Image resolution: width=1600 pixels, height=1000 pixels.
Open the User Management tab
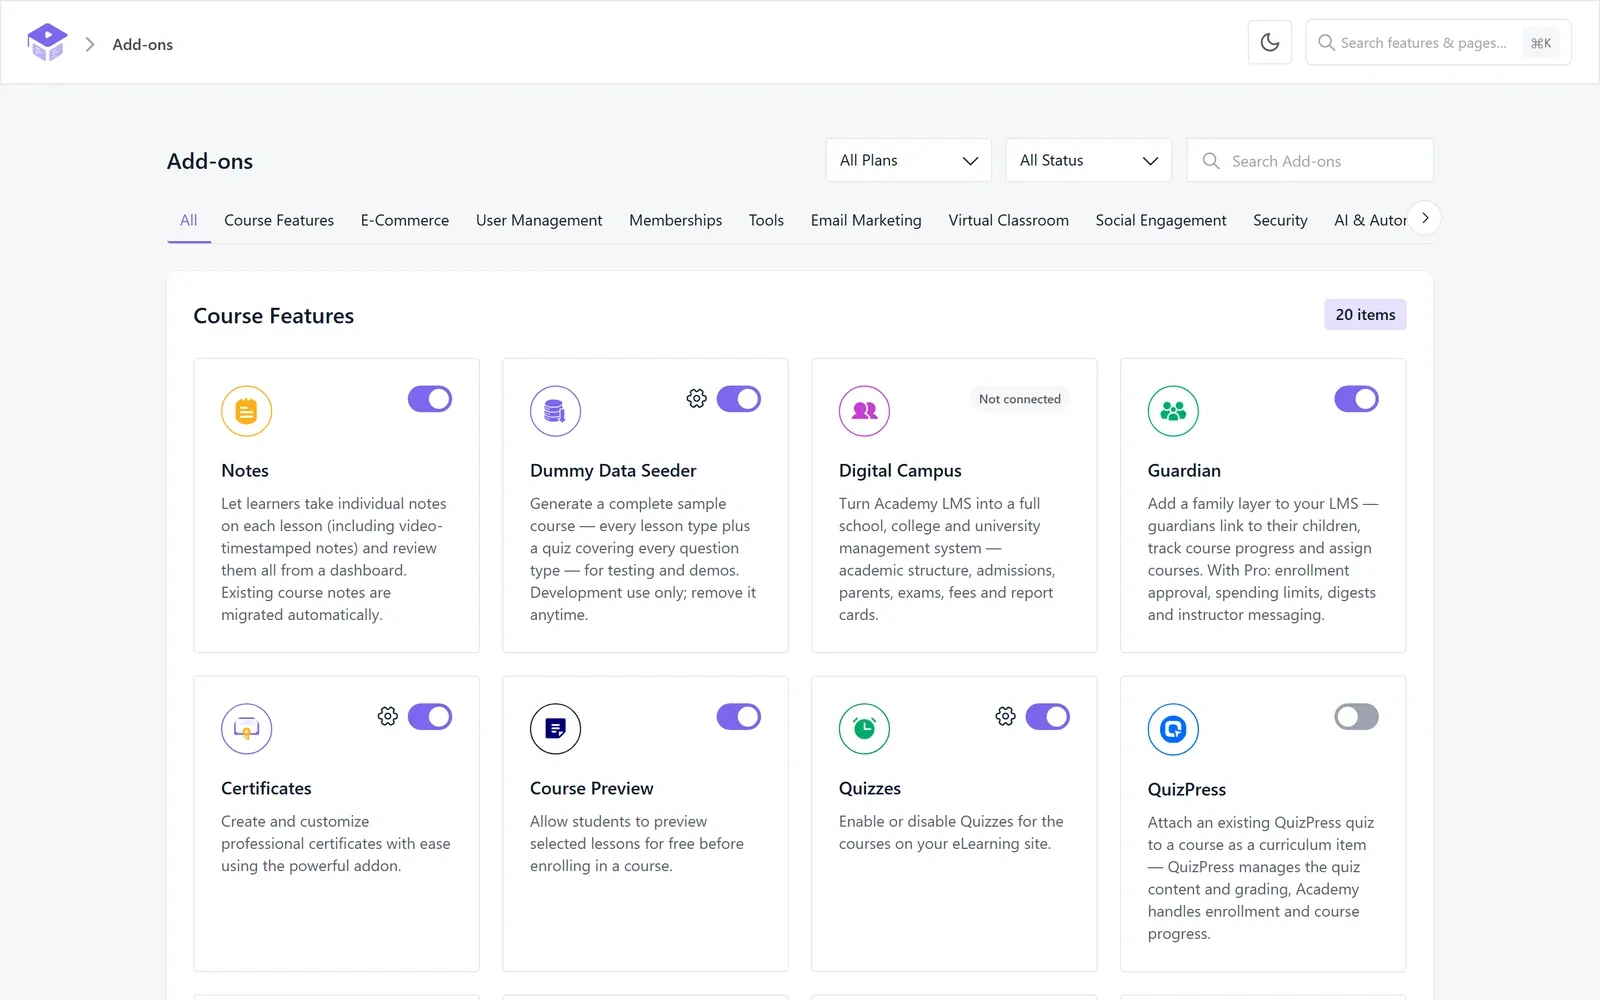[x=539, y=220]
